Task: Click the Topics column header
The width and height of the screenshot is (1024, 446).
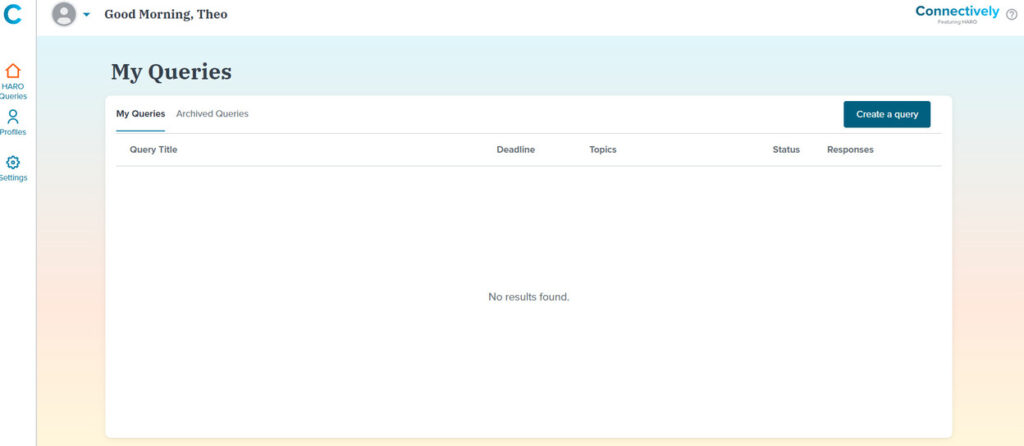Action: (603, 150)
